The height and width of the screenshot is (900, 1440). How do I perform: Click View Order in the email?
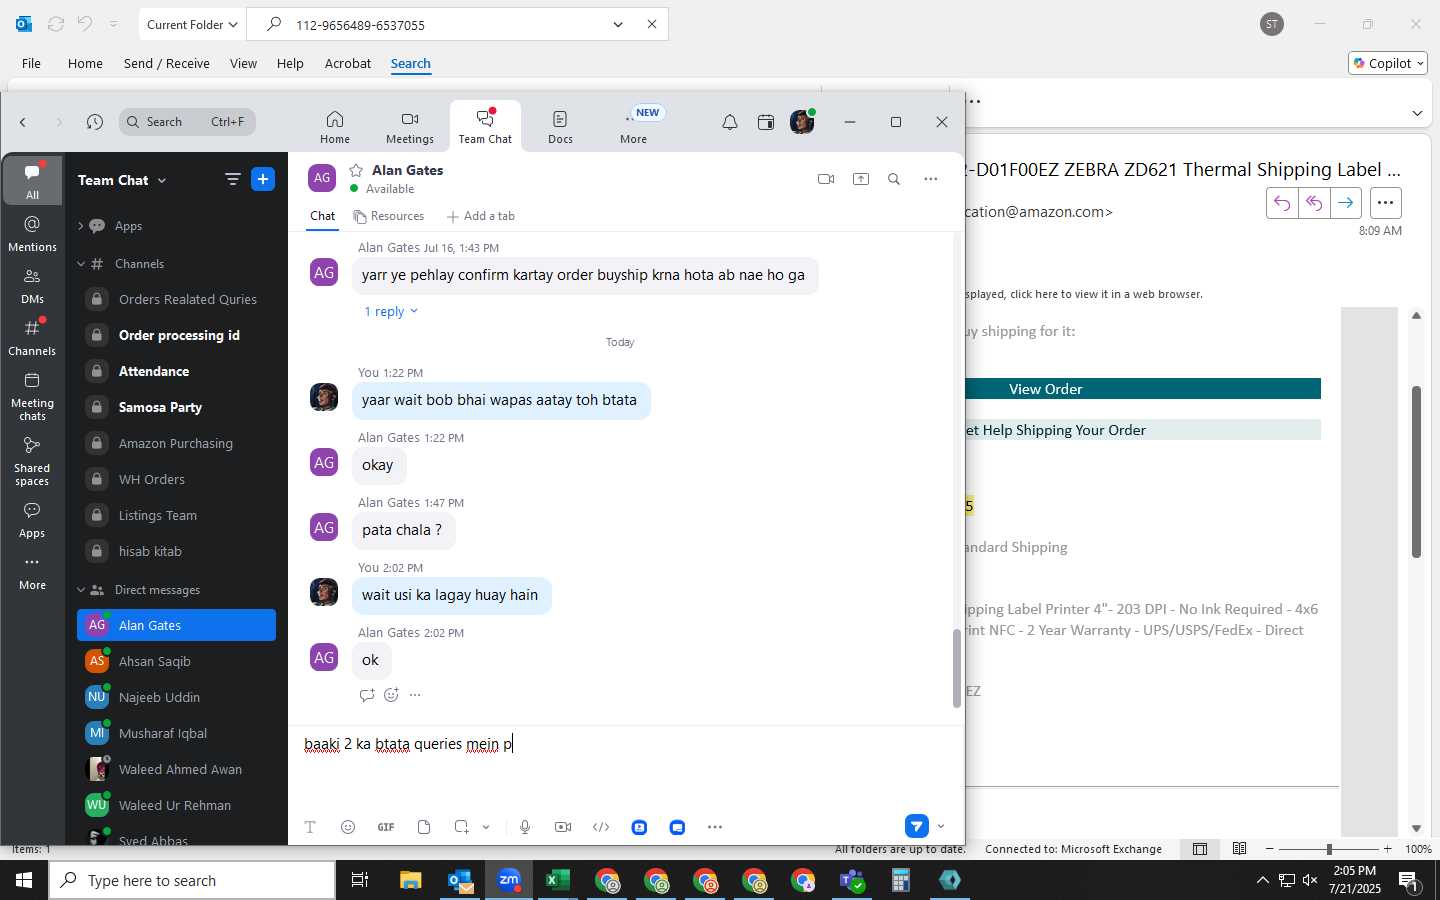coord(1046,389)
